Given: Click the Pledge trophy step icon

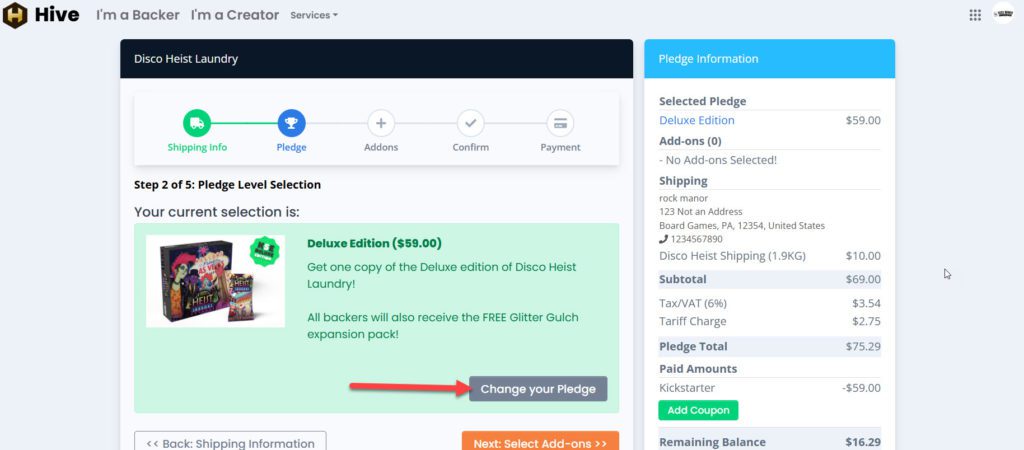Looking at the screenshot, I should tap(291, 124).
